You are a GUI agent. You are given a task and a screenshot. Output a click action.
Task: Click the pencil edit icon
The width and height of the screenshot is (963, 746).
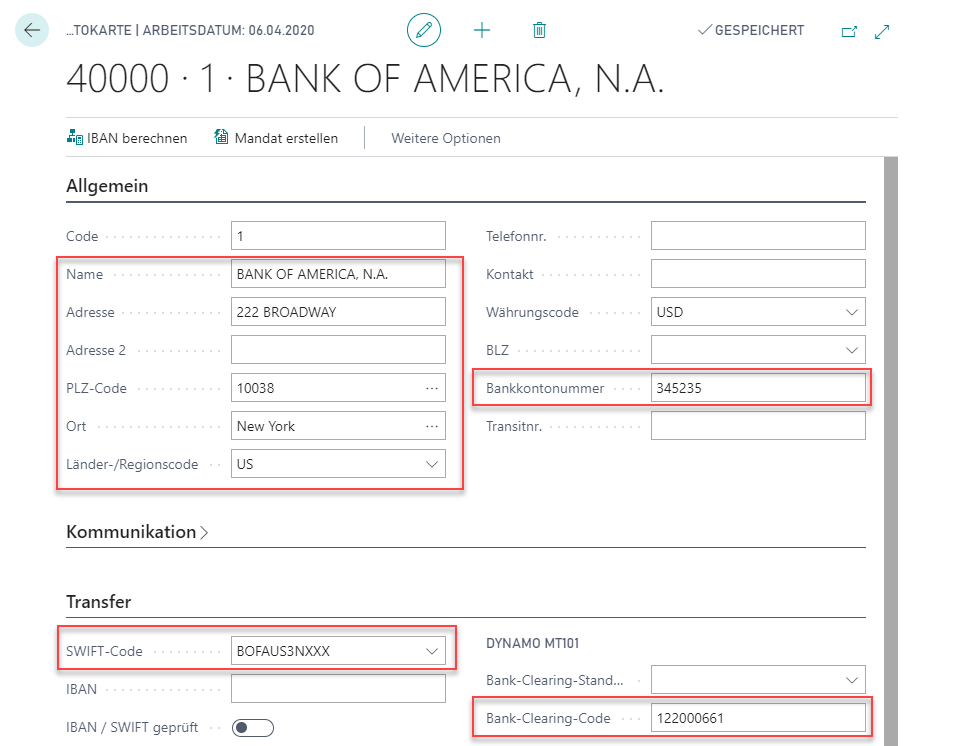pyautogui.click(x=424, y=31)
